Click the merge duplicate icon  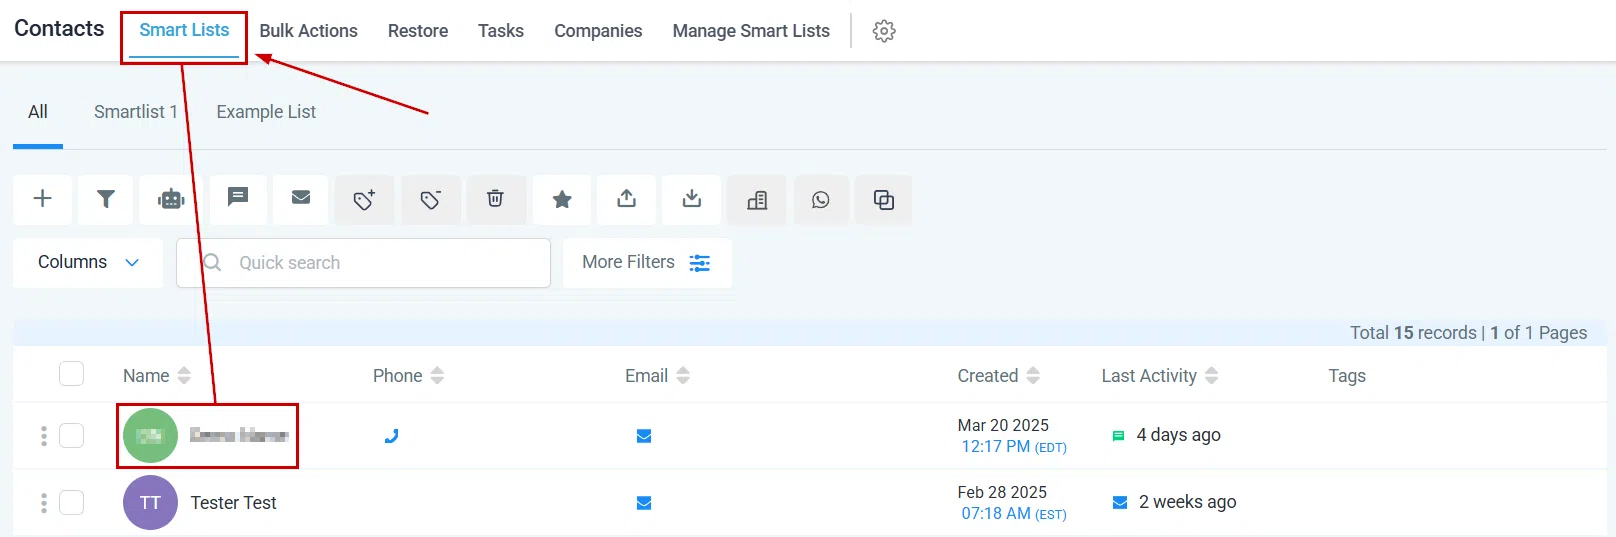(884, 200)
